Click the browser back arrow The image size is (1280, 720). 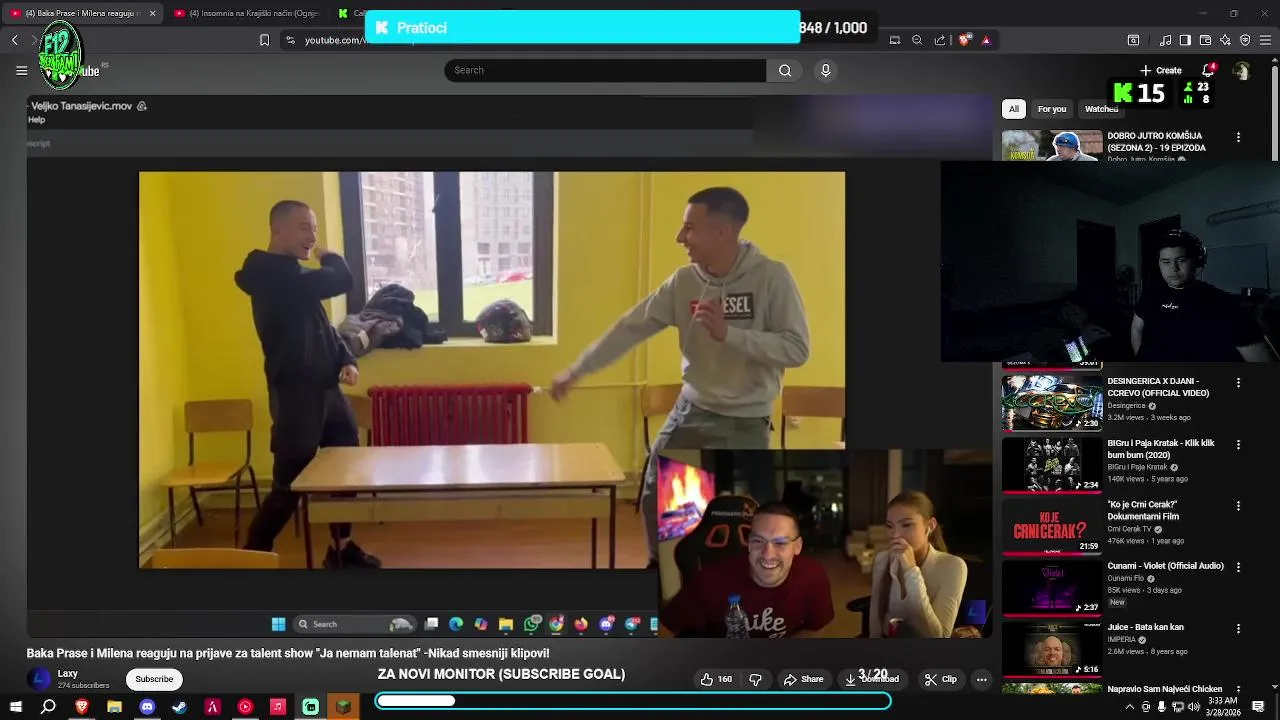14,40
